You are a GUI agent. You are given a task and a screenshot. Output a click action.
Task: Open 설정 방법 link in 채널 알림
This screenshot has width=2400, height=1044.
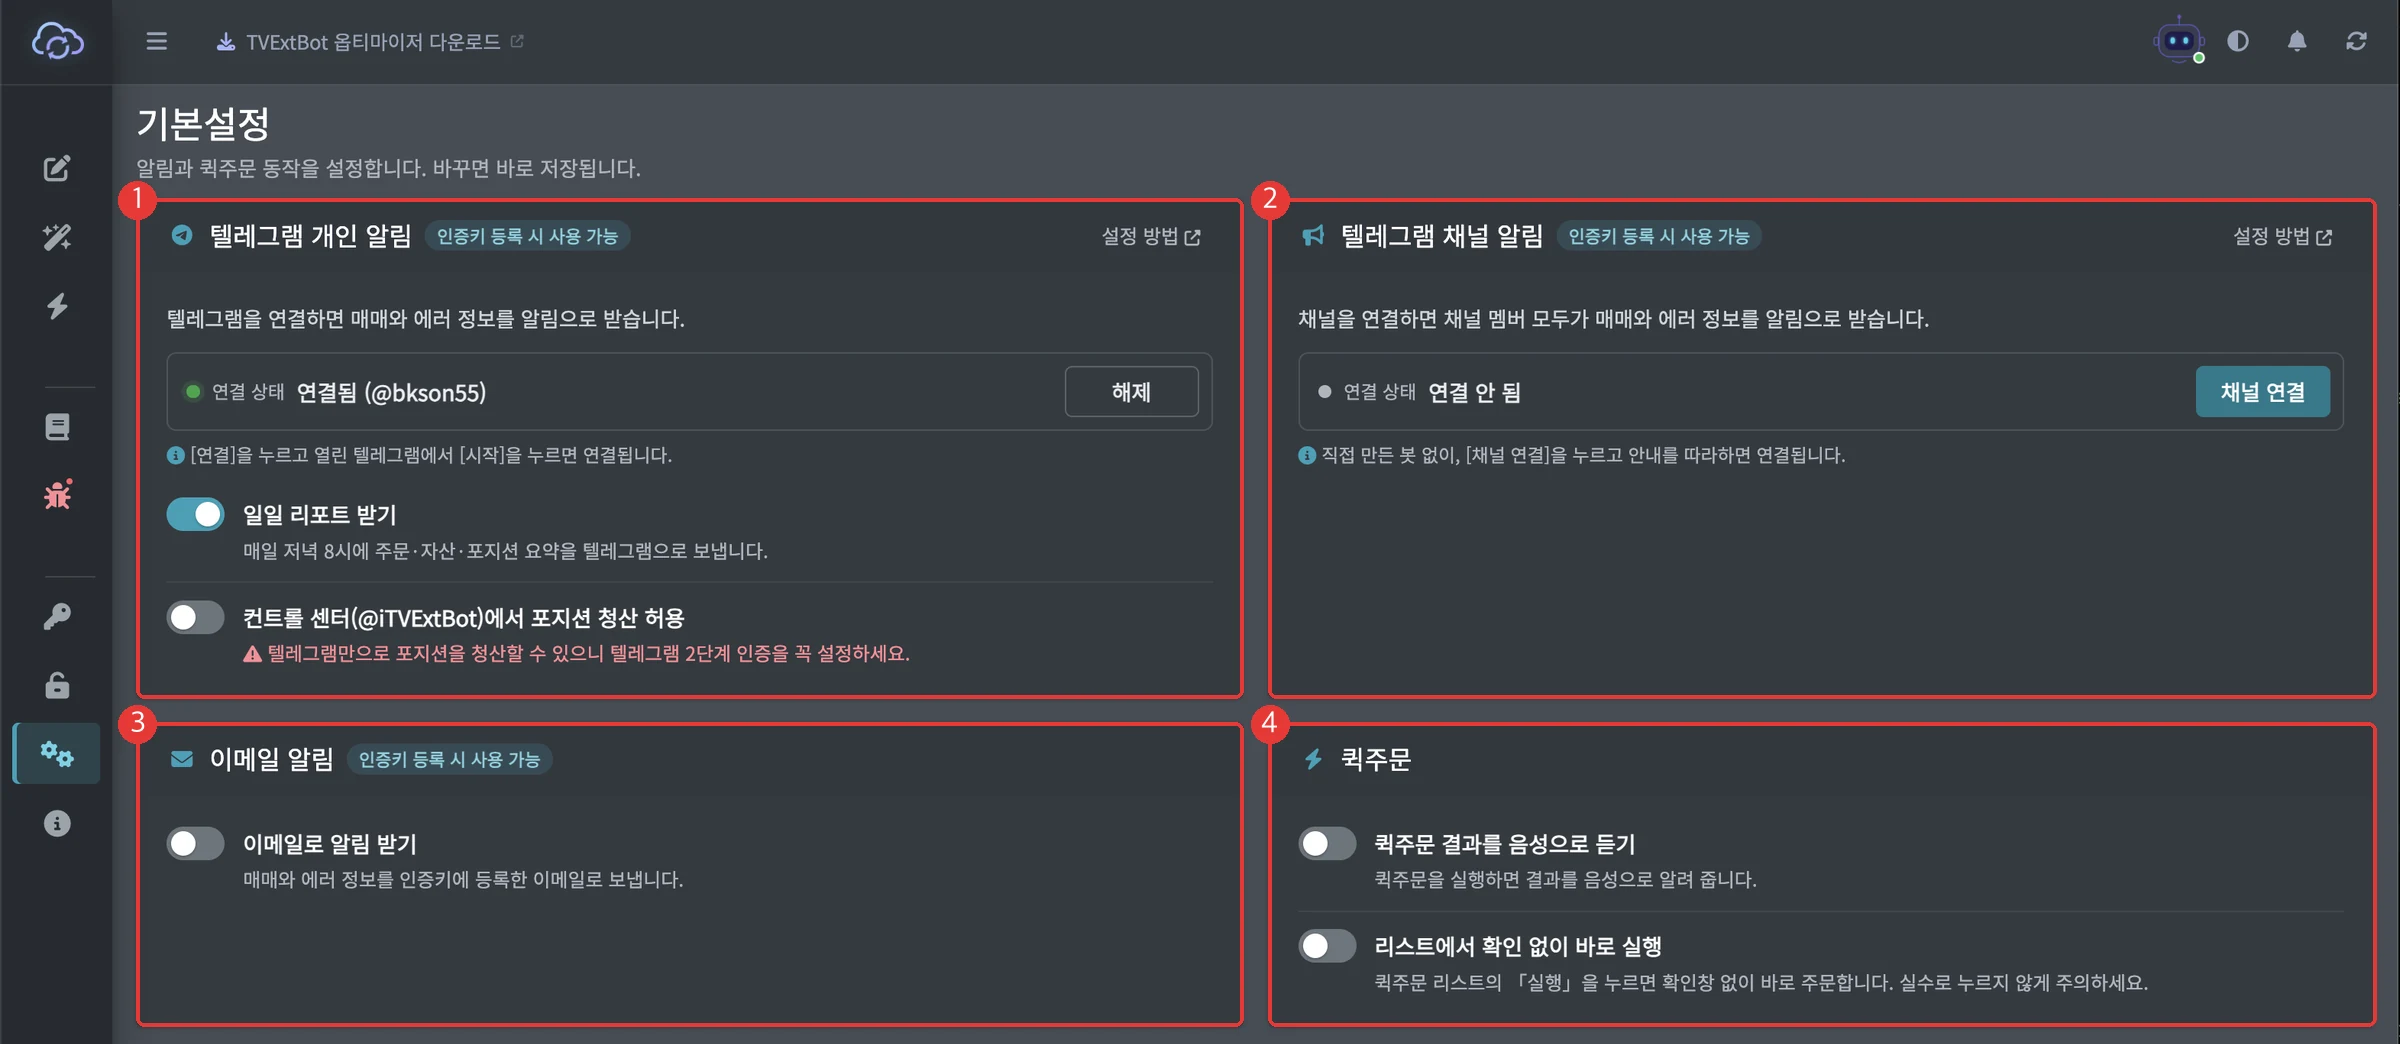pyautogui.click(x=2282, y=236)
